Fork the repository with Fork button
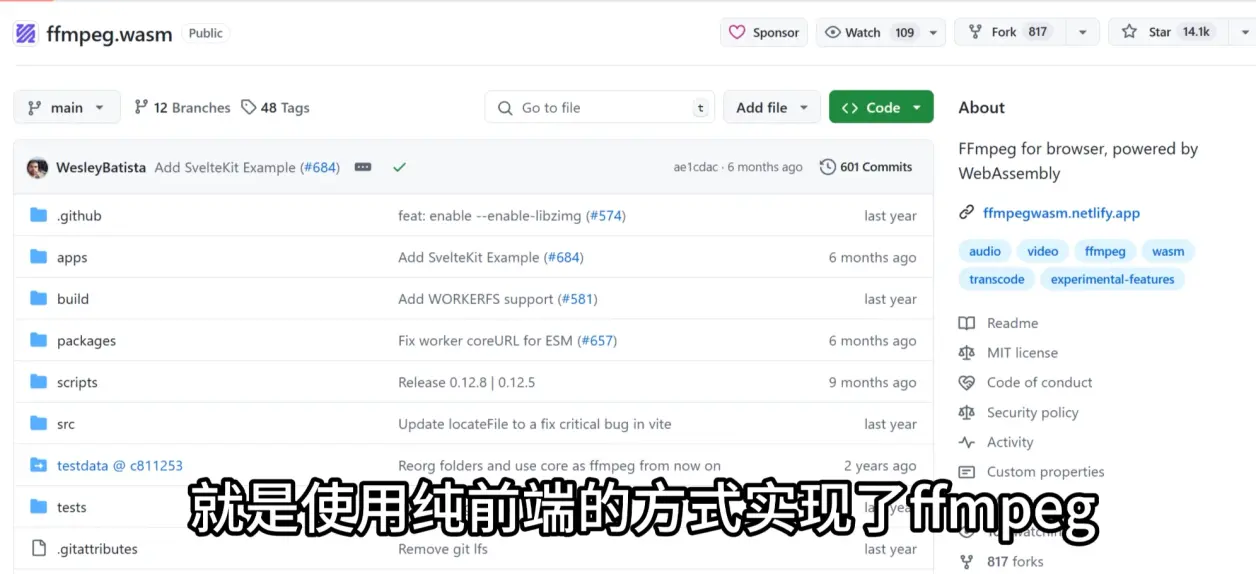 pos(1008,32)
